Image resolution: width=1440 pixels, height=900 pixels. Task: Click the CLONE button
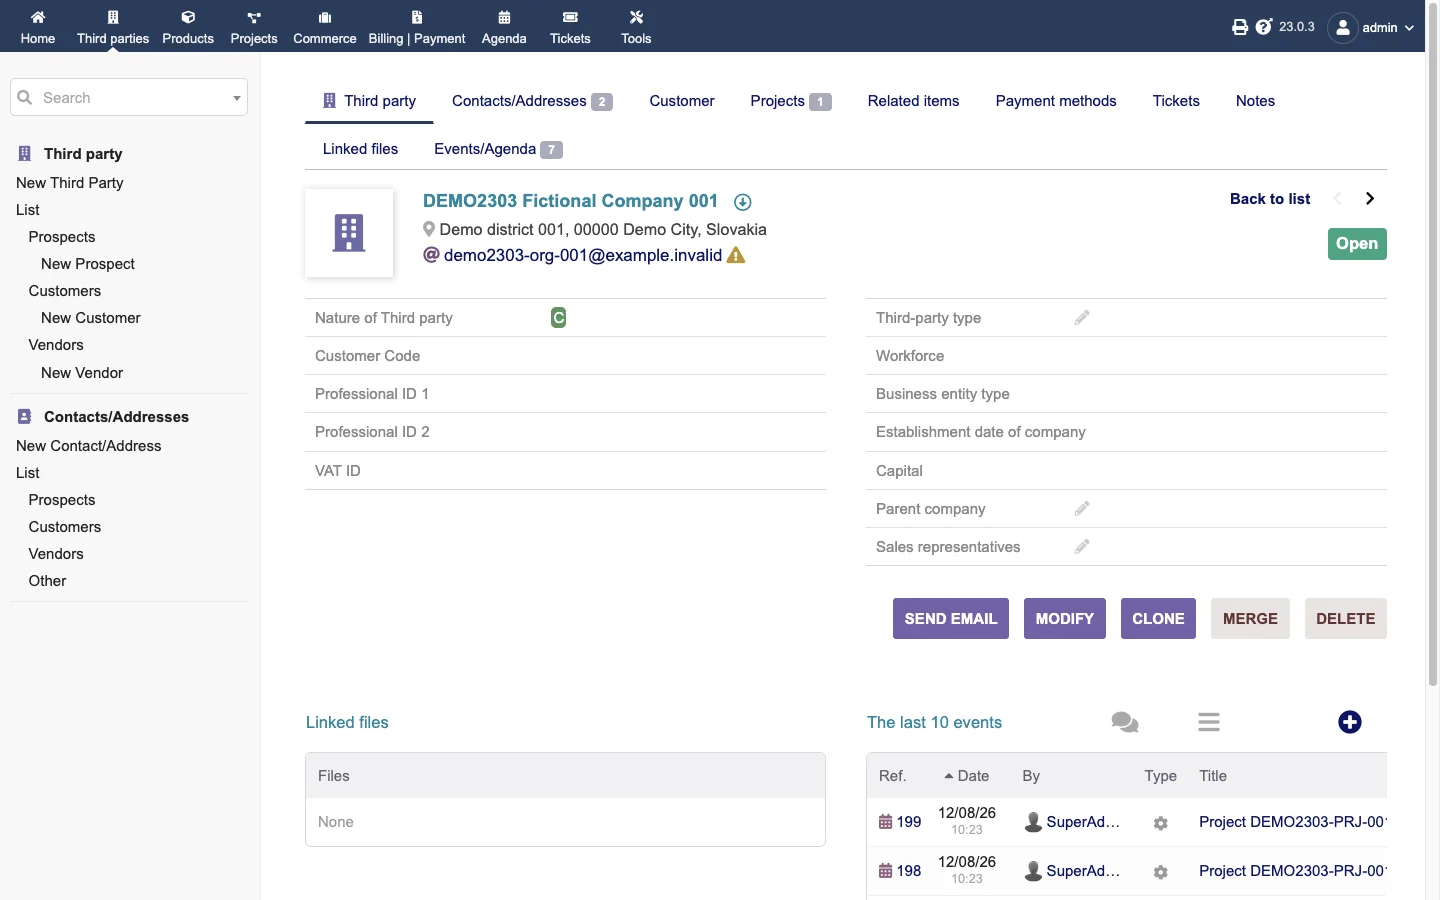(1158, 619)
